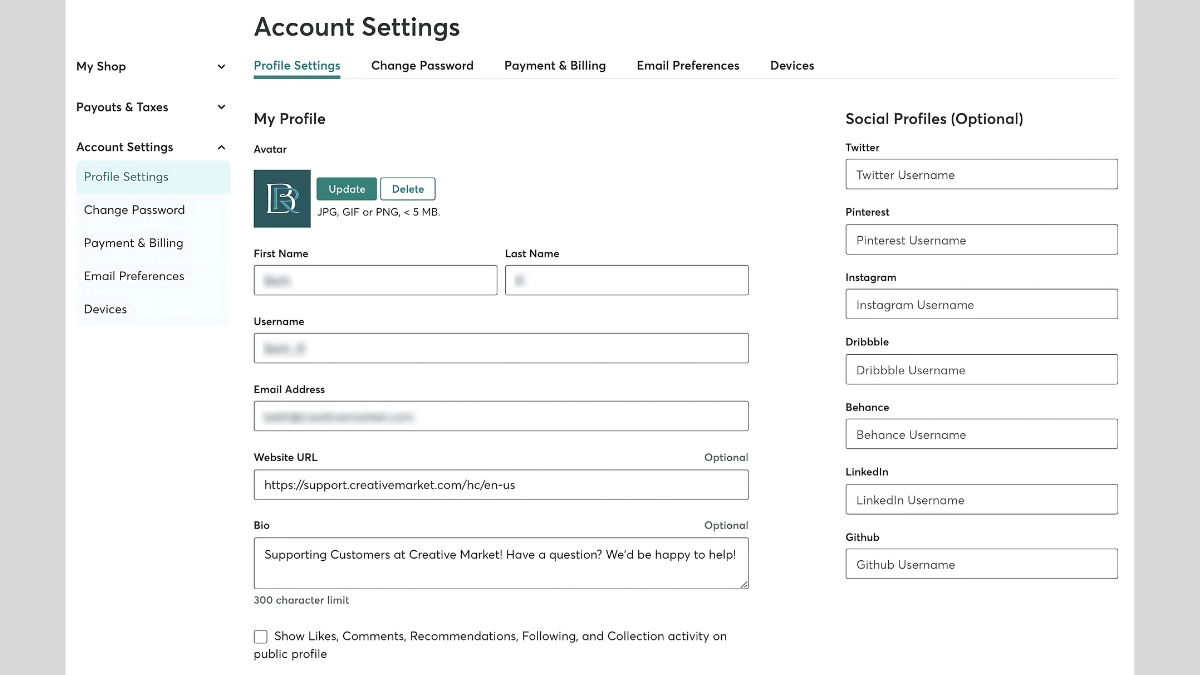Focus the Pinterest Username field
Screen dimensions: 1200x675
[x=981, y=240]
